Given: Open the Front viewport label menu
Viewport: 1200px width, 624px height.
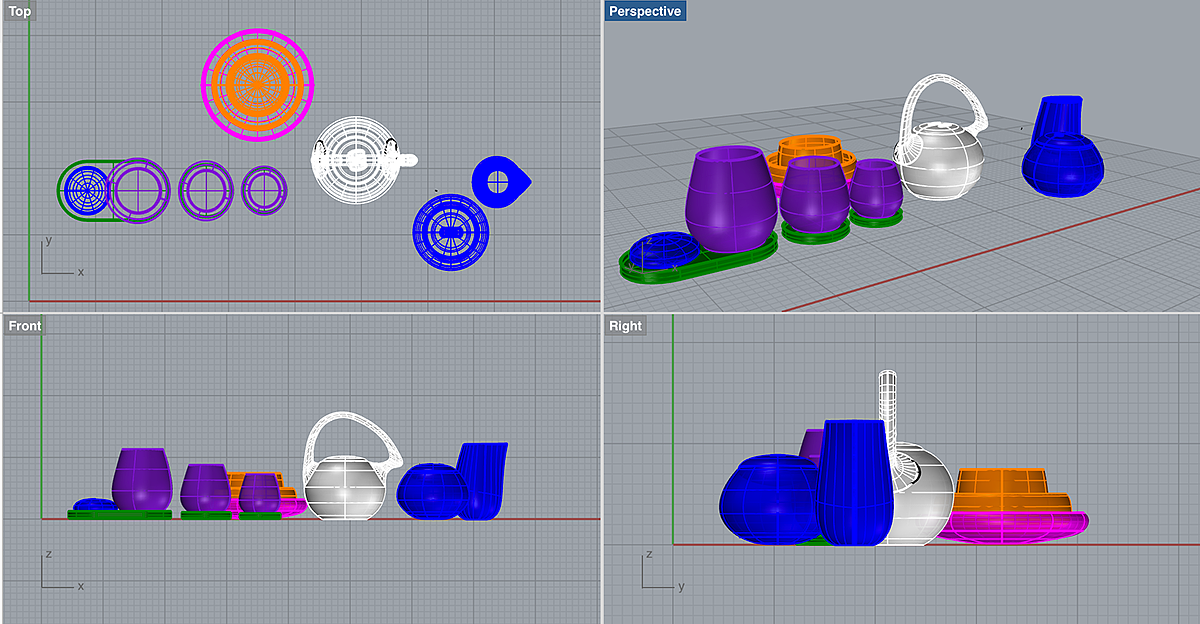Looking at the screenshot, I should (x=25, y=325).
